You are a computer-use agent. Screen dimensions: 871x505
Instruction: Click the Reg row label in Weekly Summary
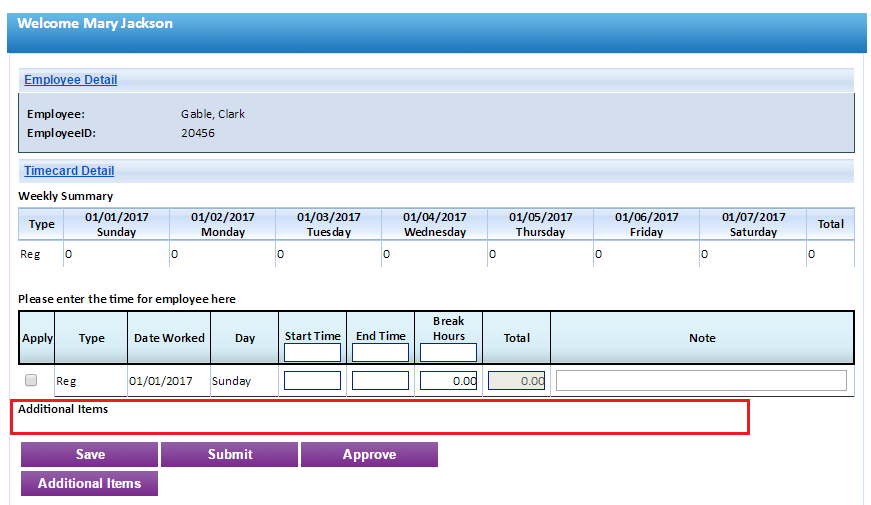[x=30, y=254]
